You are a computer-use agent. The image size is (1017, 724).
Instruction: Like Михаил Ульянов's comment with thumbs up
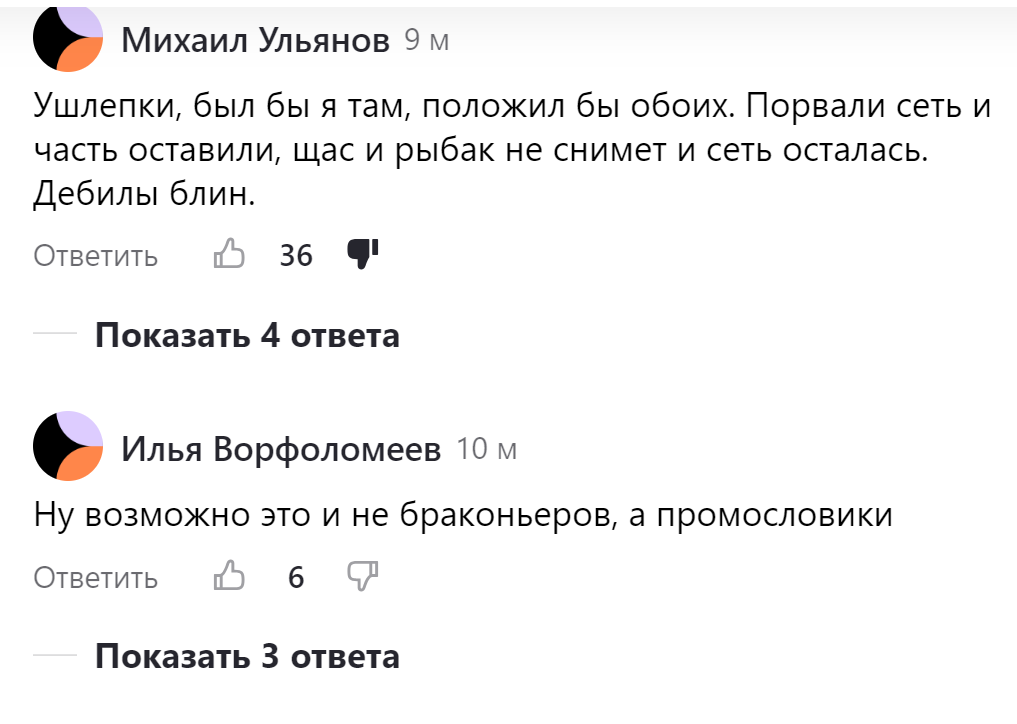230,255
